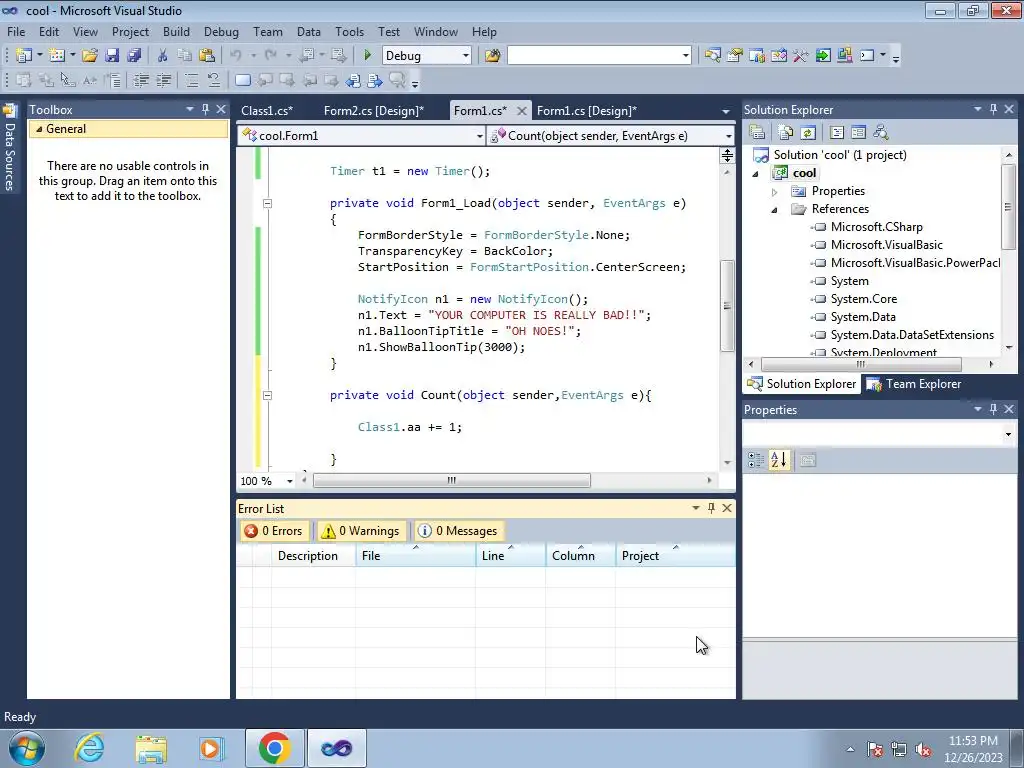Open Properties Window from the standard toolbar
1024x768 pixels.
pyautogui.click(x=735, y=56)
